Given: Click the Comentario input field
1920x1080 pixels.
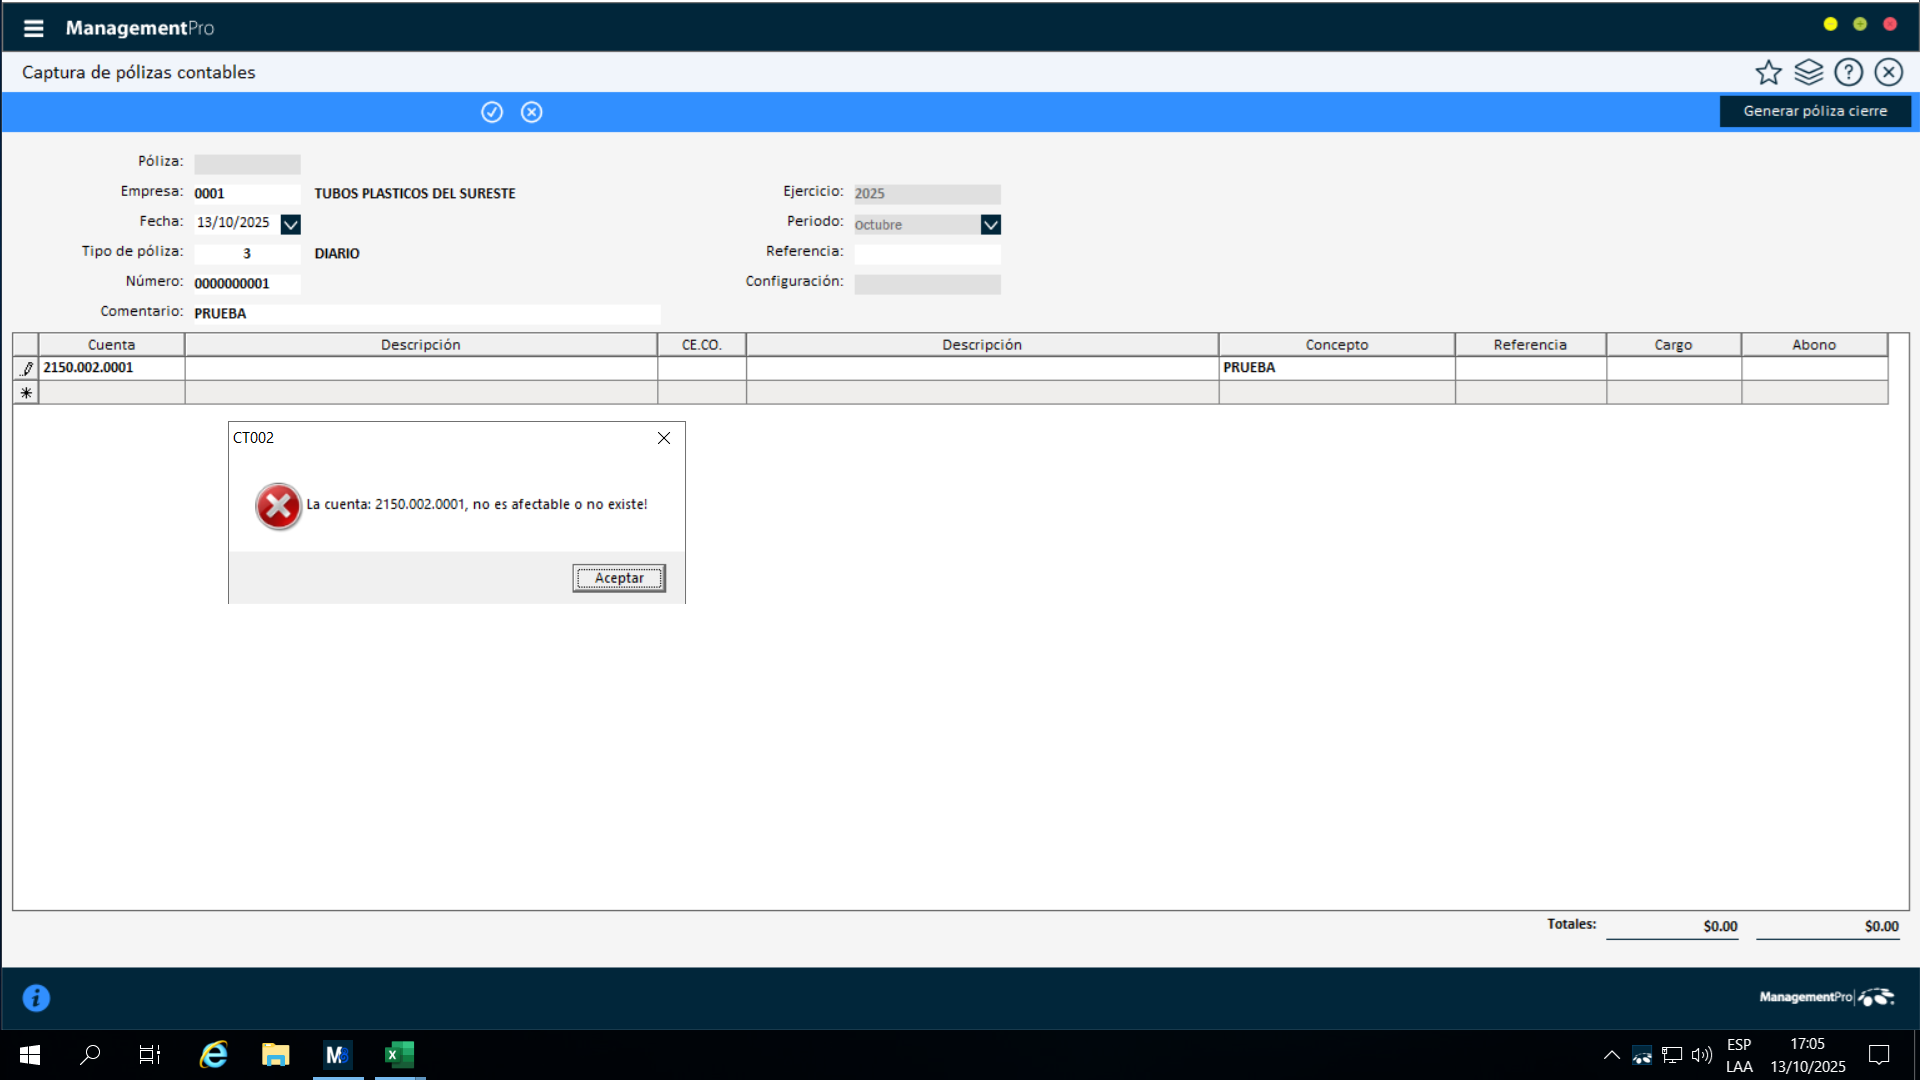Looking at the screenshot, I should click(426, 314).
